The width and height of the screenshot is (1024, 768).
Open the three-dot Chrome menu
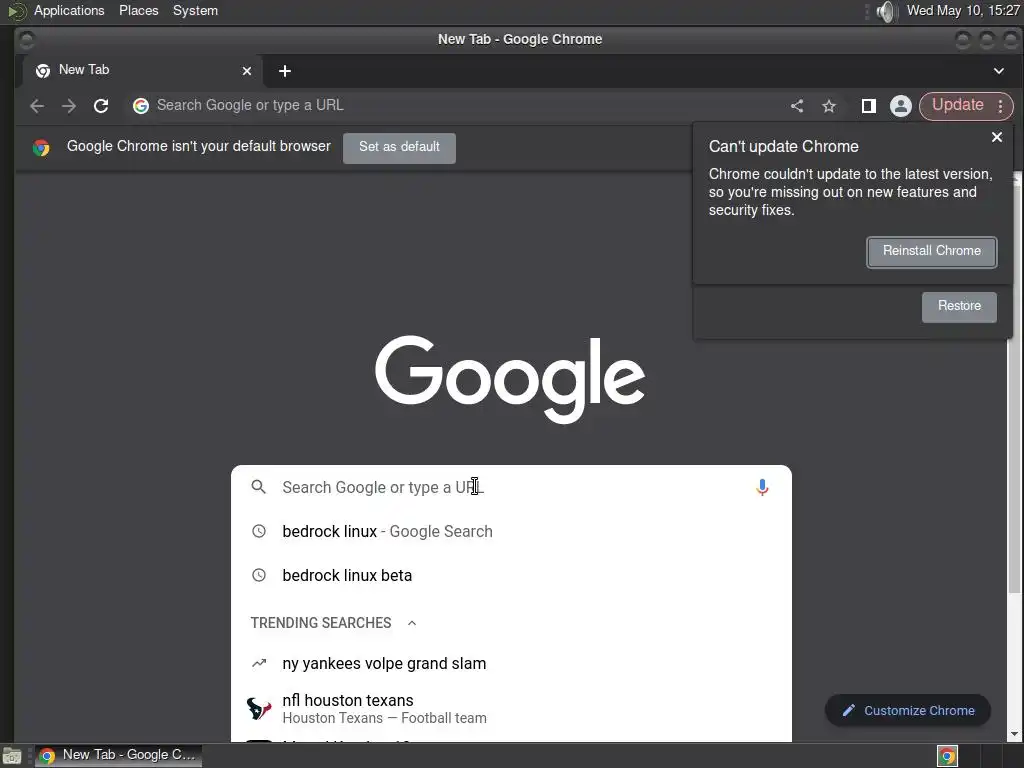(x=1000, y=106)
